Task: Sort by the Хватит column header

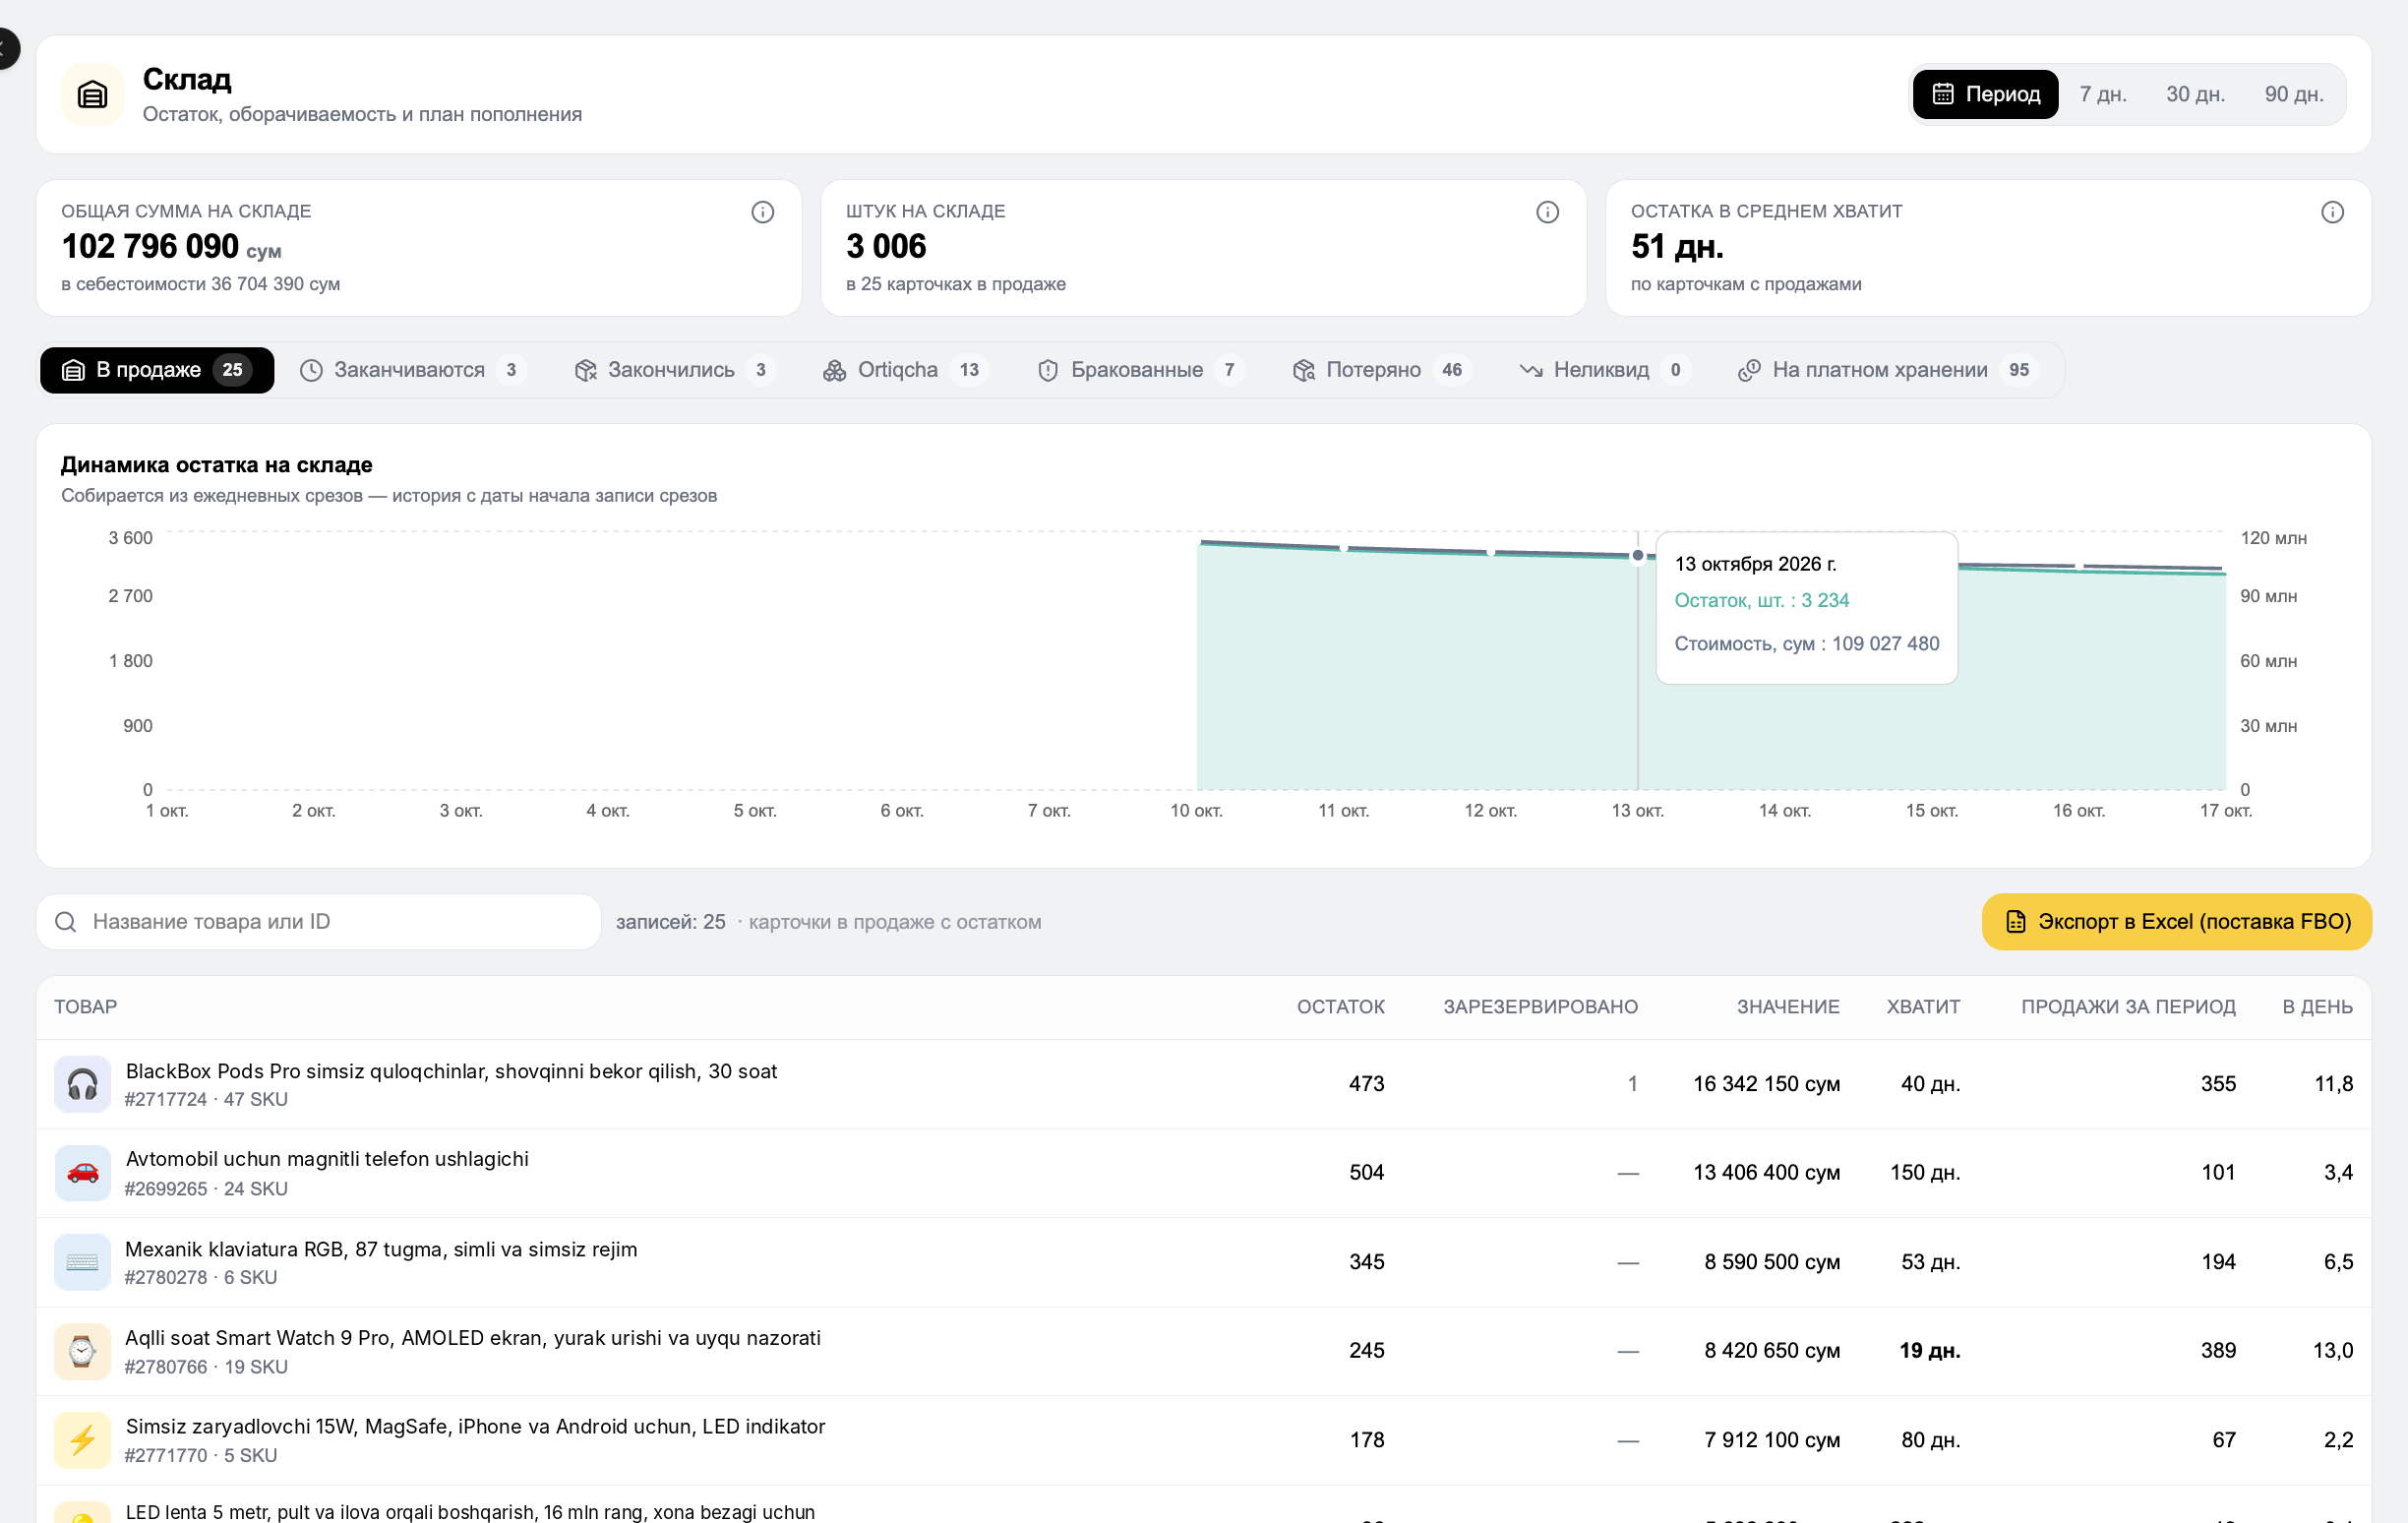Action: tap(1923, 1007)
